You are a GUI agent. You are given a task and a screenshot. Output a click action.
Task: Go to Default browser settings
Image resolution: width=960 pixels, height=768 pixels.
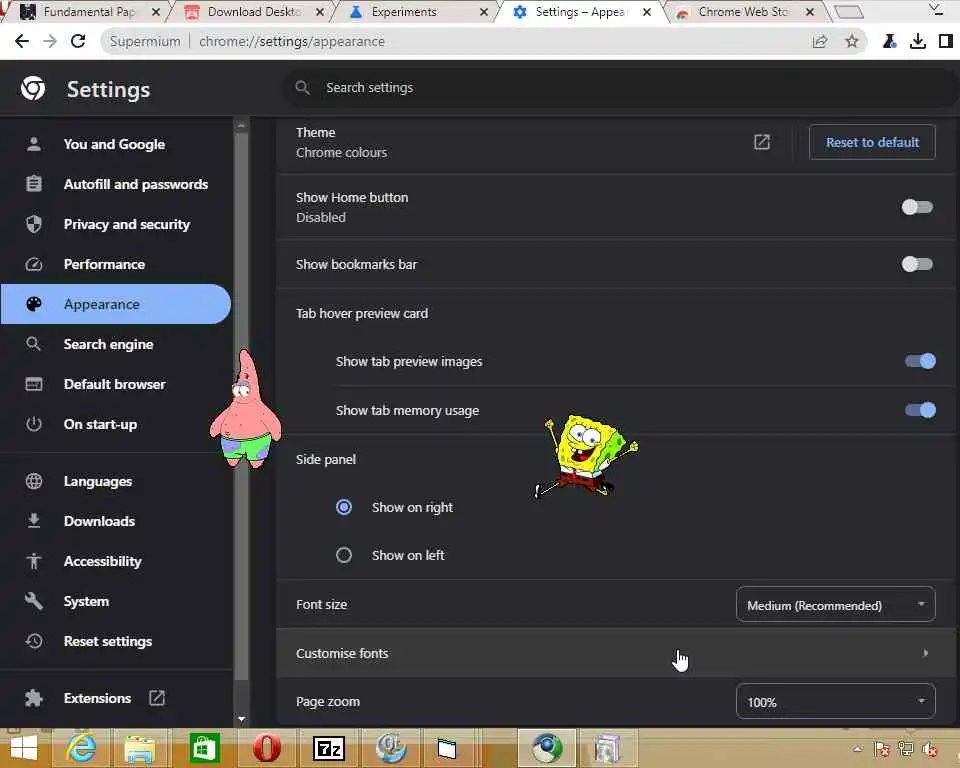116,384
